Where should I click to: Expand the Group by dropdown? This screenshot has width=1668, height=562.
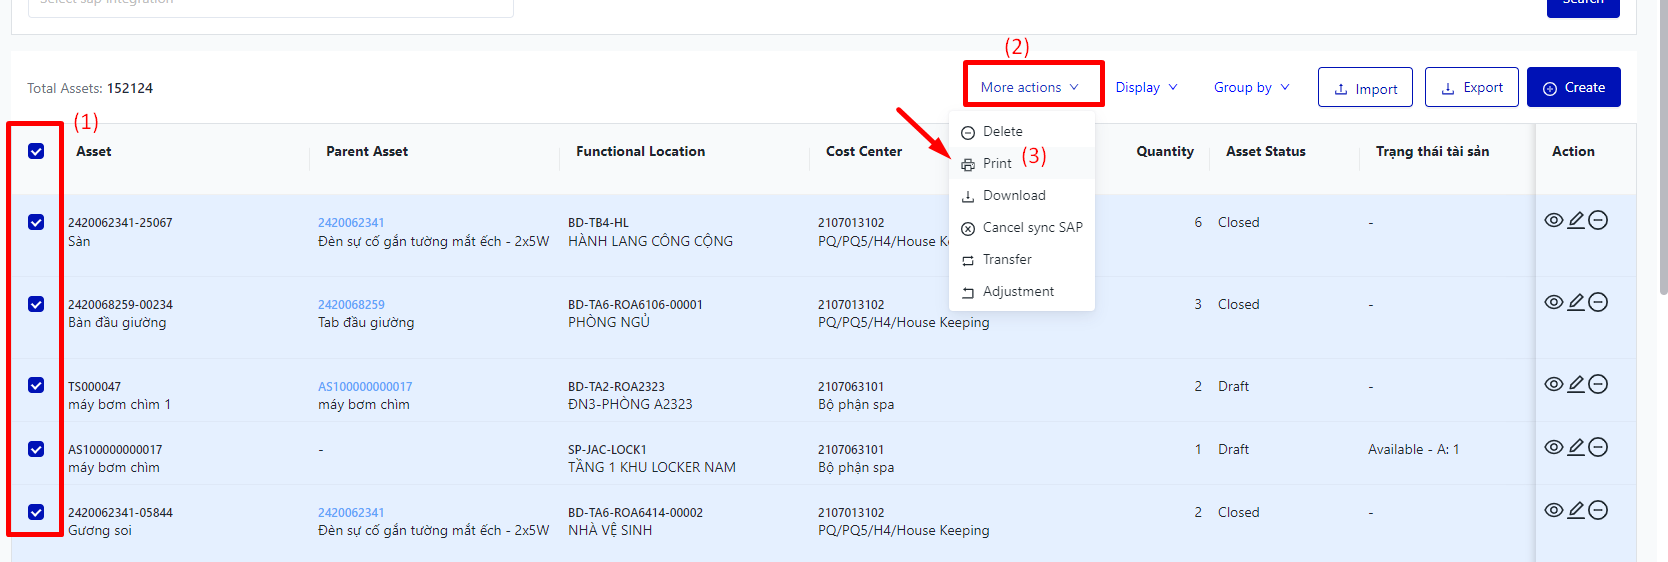(x=1251, y=87)
